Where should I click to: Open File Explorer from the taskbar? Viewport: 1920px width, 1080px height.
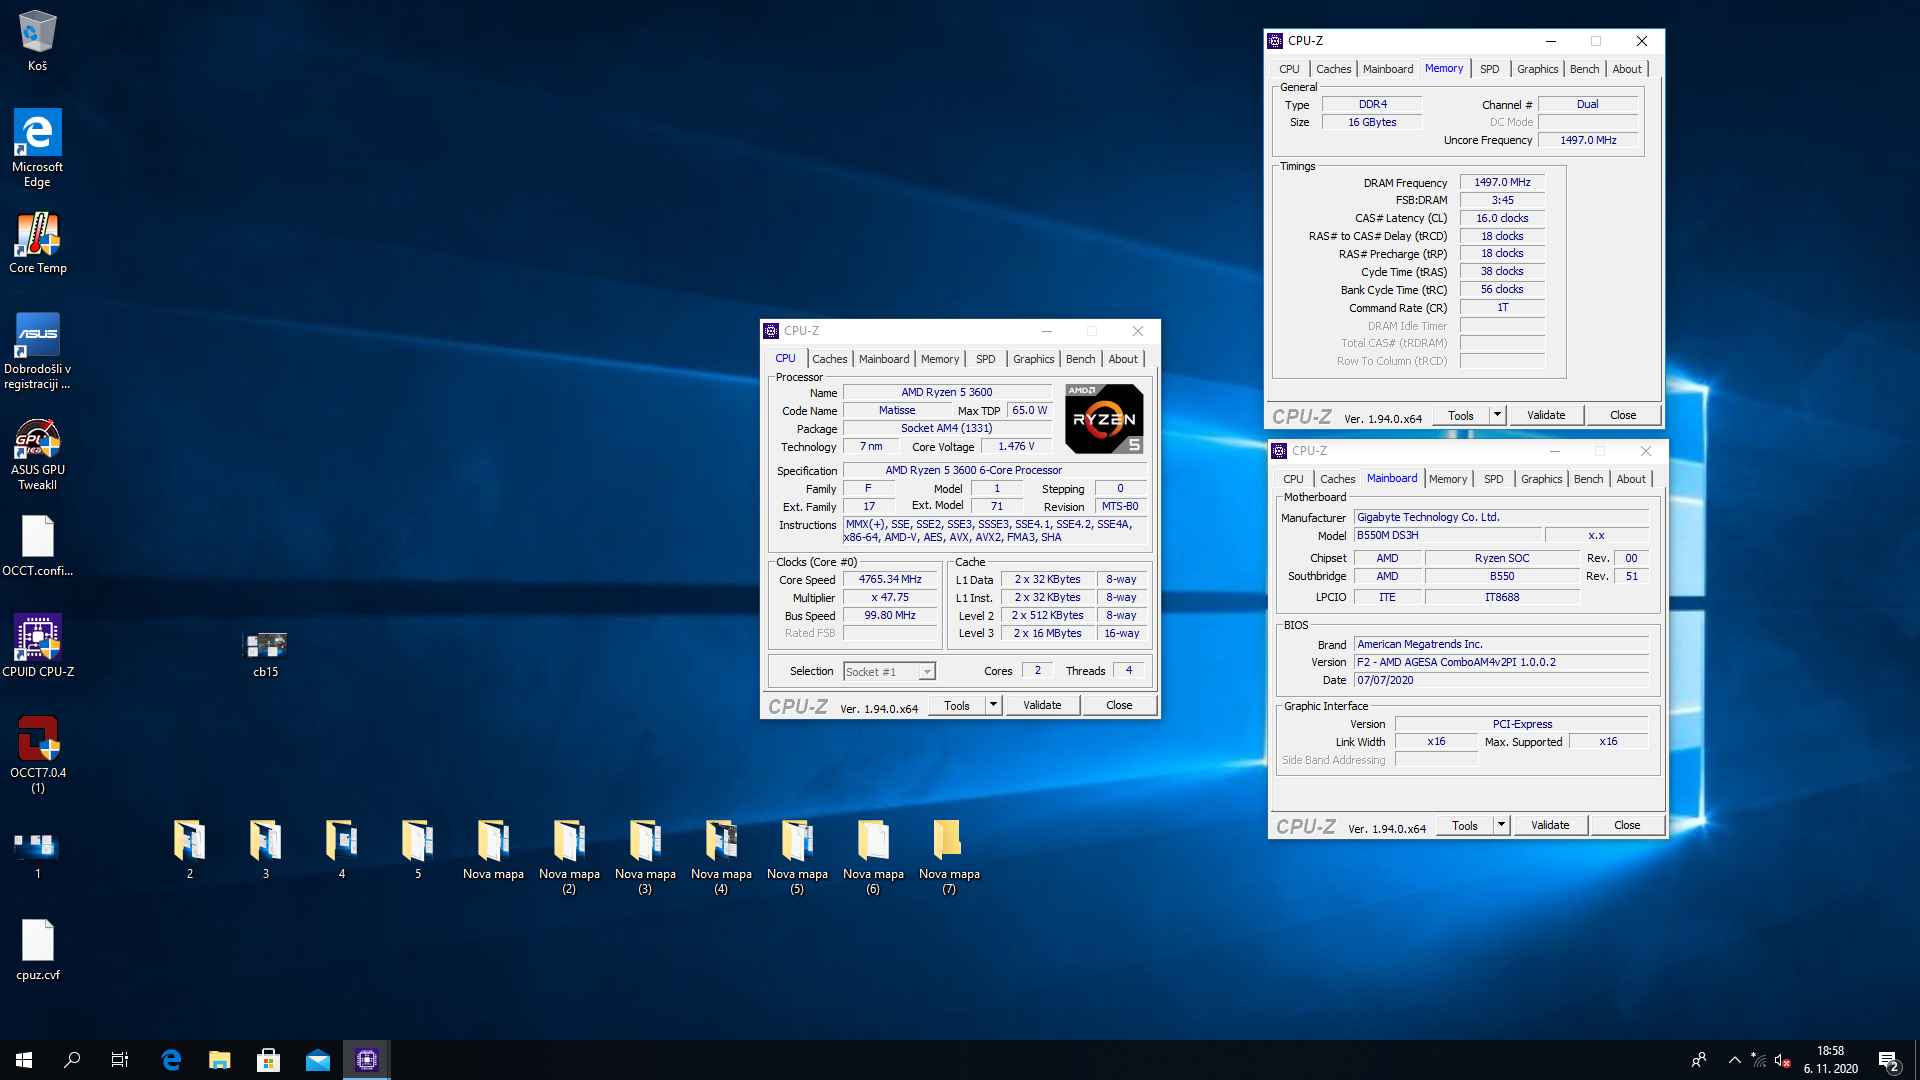point(219,1060)
